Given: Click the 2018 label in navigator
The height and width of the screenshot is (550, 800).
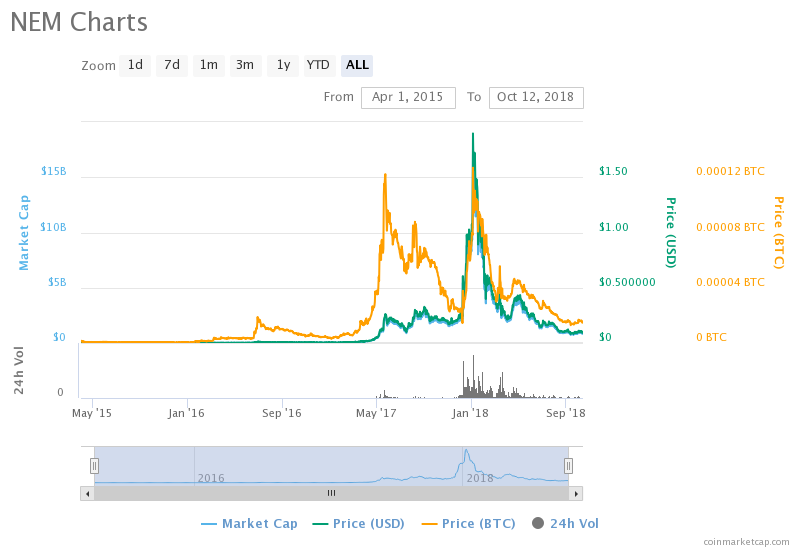Looking at the screenshot, I should click(480, 478).
